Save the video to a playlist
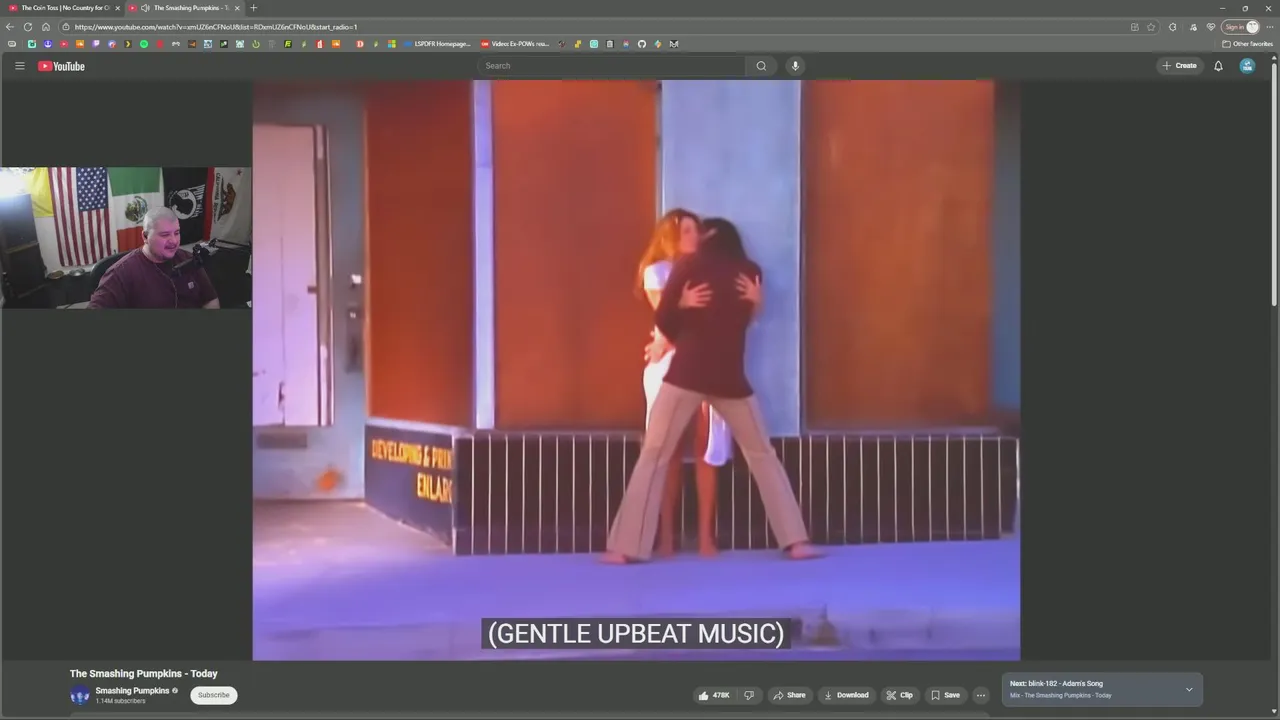1280x720 pixels. (945, 695)
